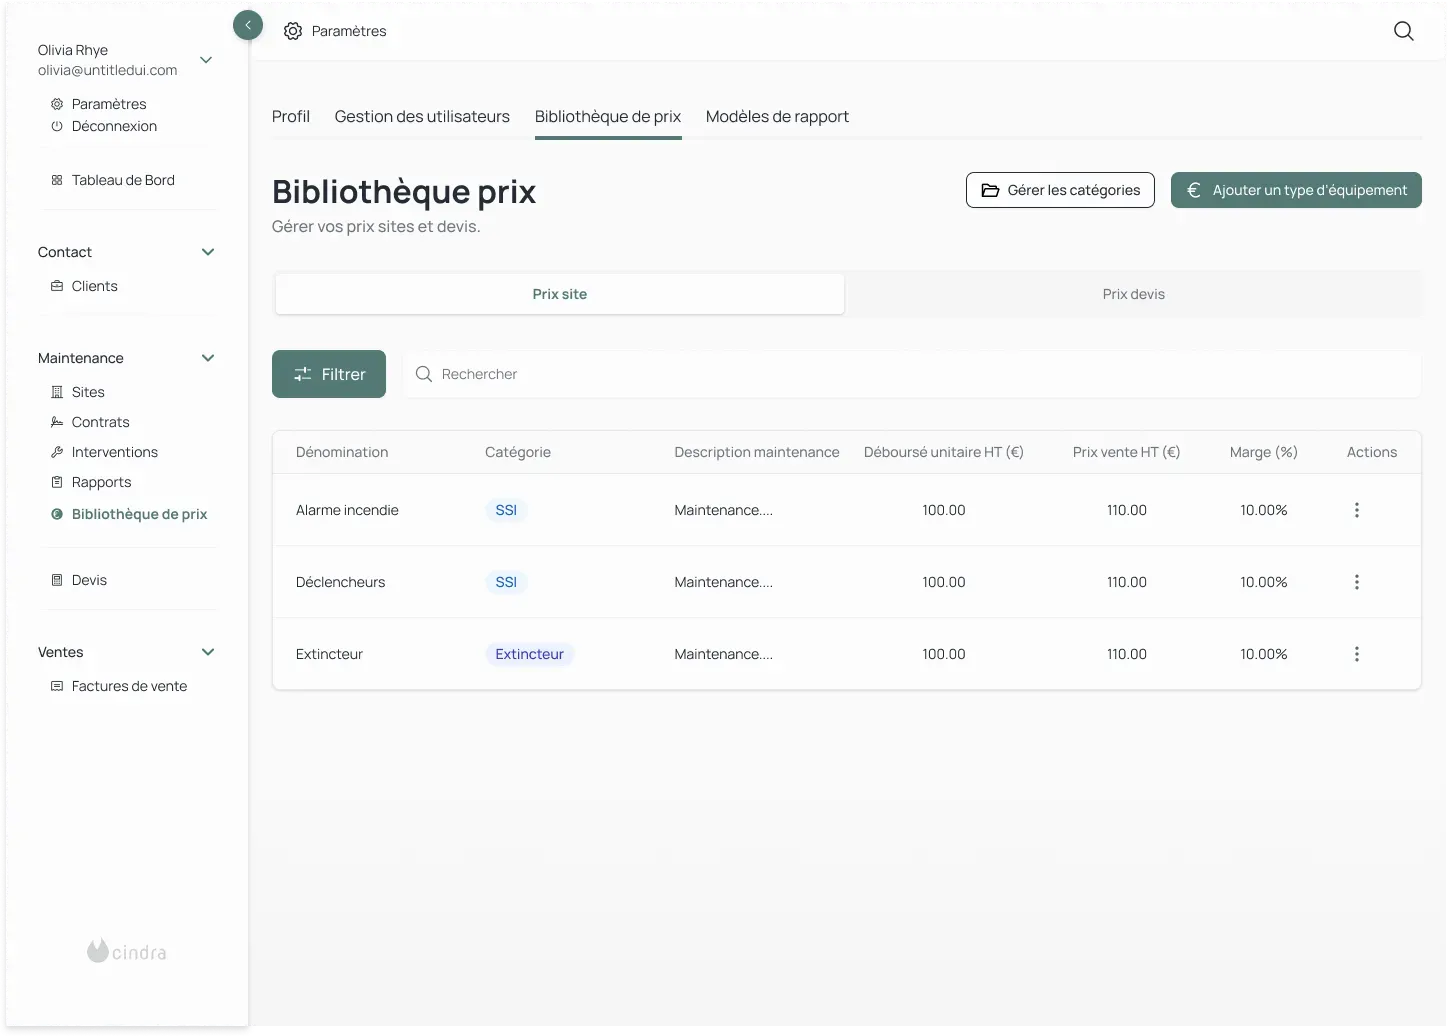The image size is (1448, 1036).
Task: Open actions menu for Déclencheurs row
Action: point(1357,582)
